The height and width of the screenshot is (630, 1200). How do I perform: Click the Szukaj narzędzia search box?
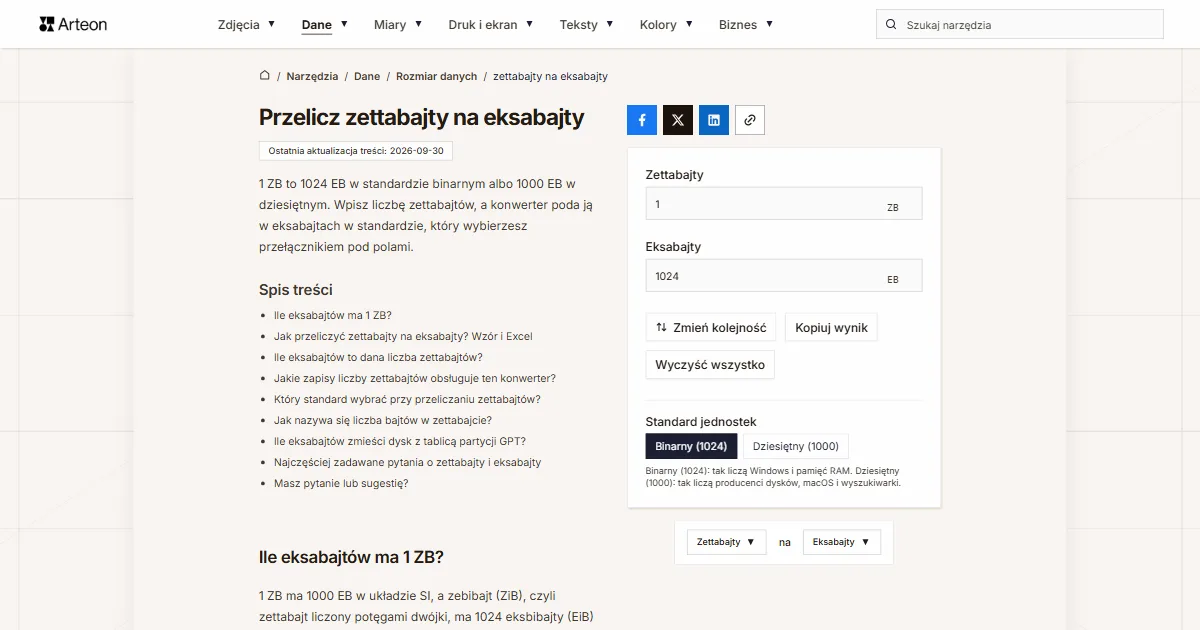[1020, 25]
